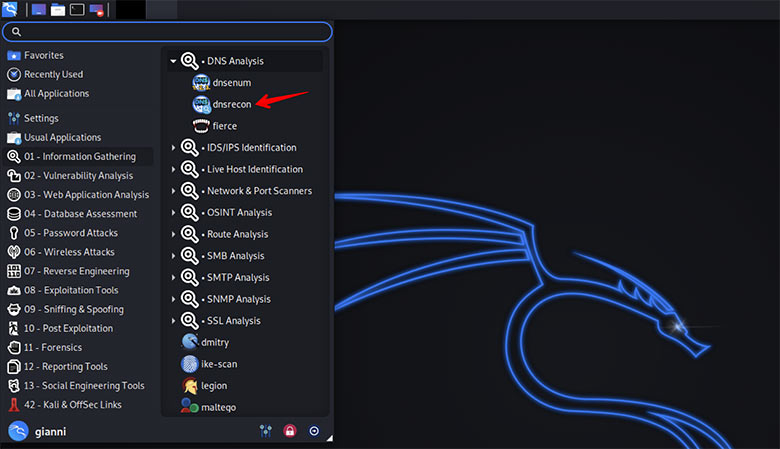The height and width of the screenshot is (449, 780).
Task: Click the gianni username text
Action: 50,432
